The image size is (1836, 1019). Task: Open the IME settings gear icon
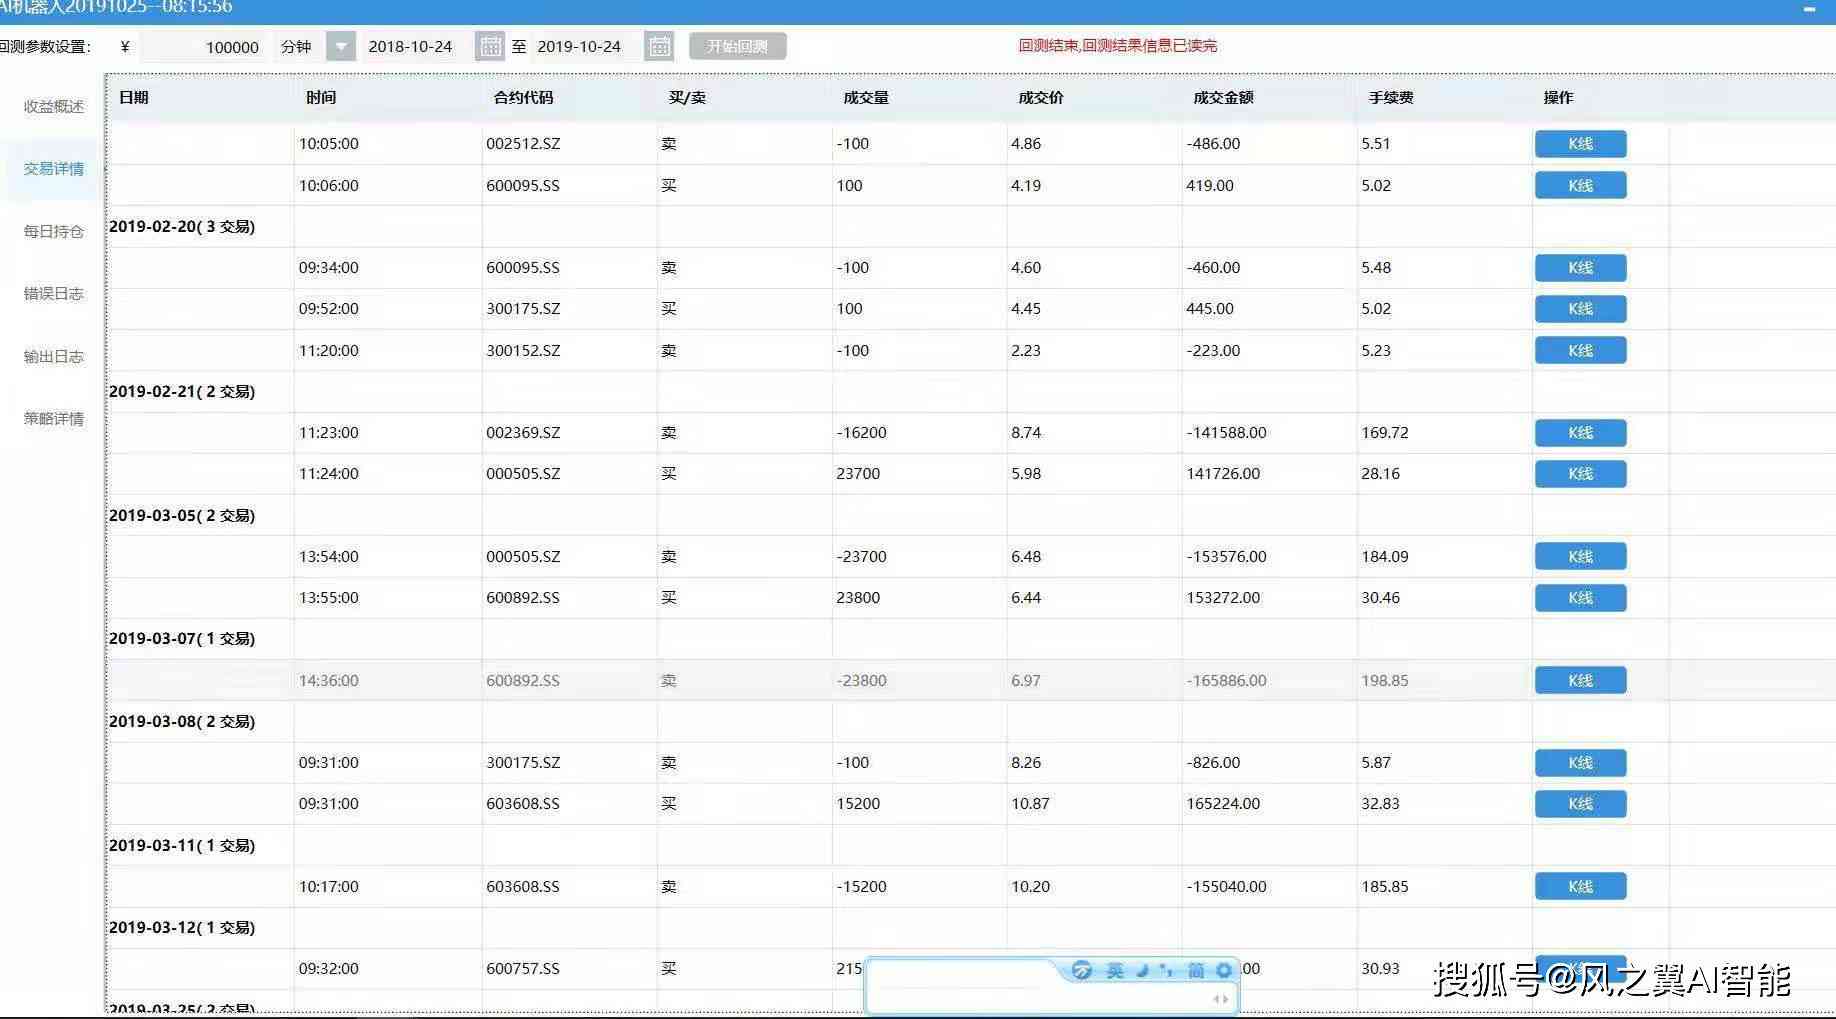click(x=1224, y=970)
